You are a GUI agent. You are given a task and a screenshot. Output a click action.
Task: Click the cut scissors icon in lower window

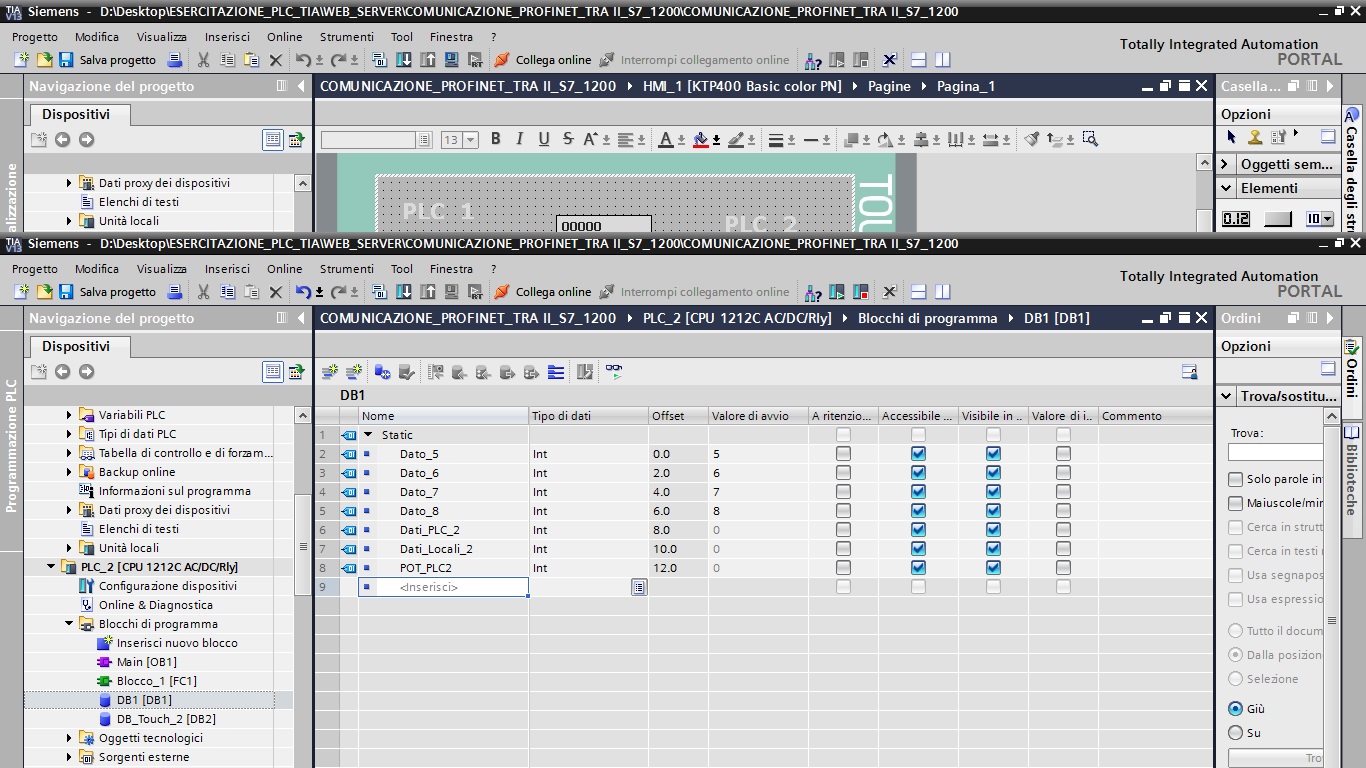204,292
